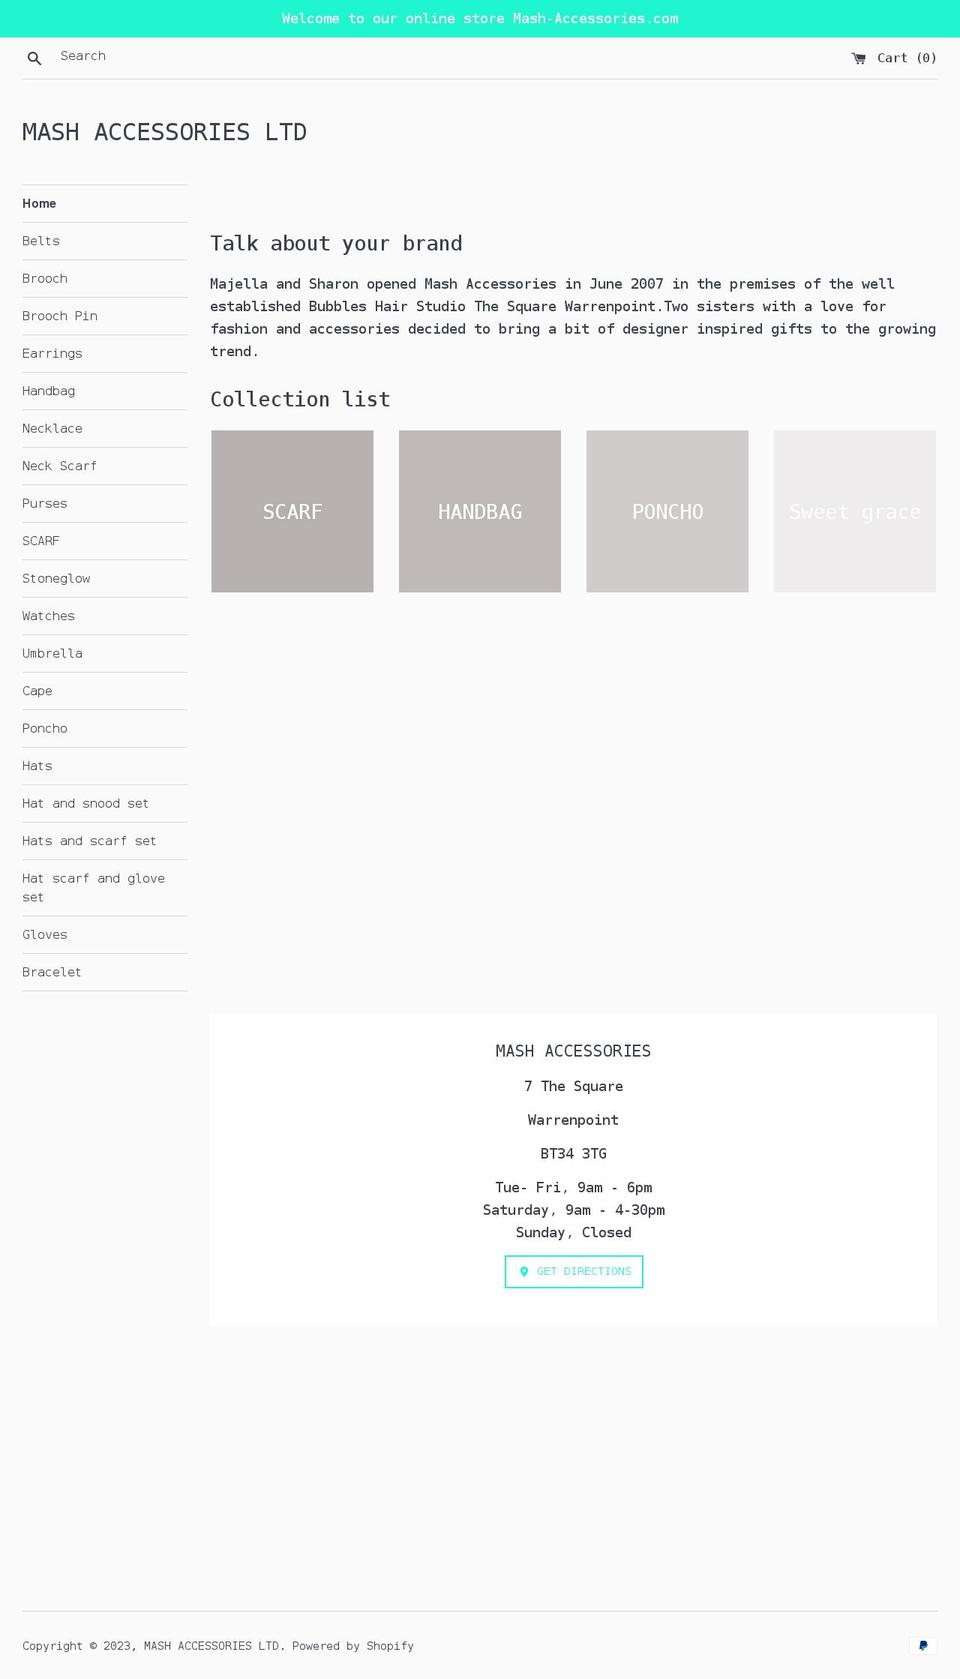Click the shopping cart icon
This screenshot has height=1679, width=960.
coord(858,58)
